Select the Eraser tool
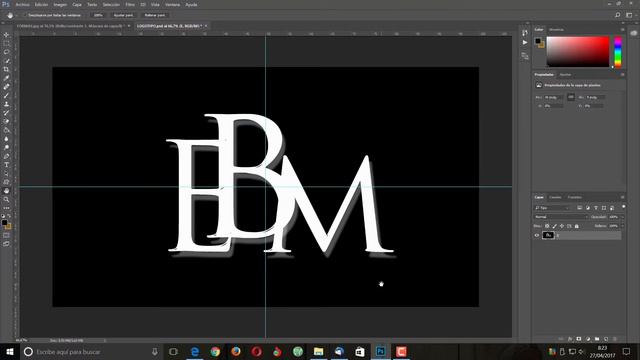The height and width of the screenshot is (360, 640). pos(6,121)
